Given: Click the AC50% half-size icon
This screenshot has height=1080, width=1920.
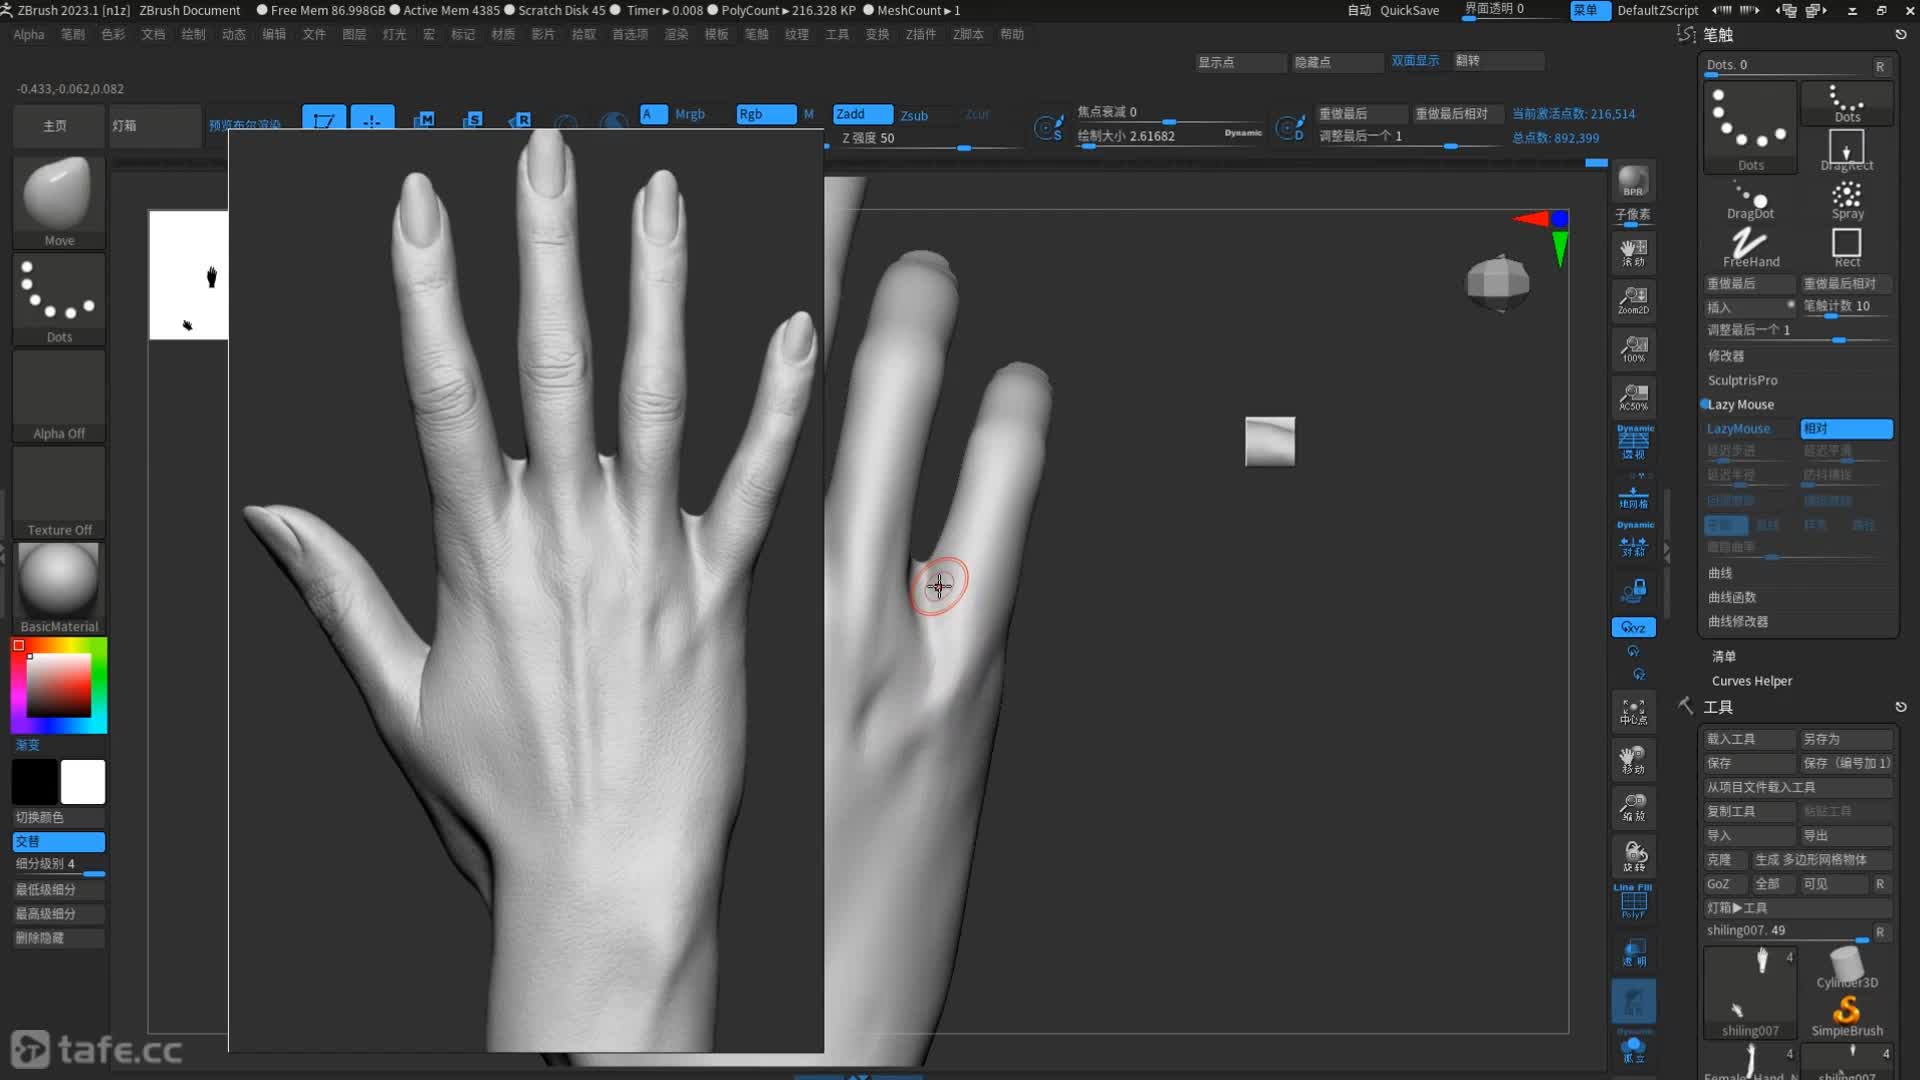Looking at the screenshot, I should (x=1633, y=396).
